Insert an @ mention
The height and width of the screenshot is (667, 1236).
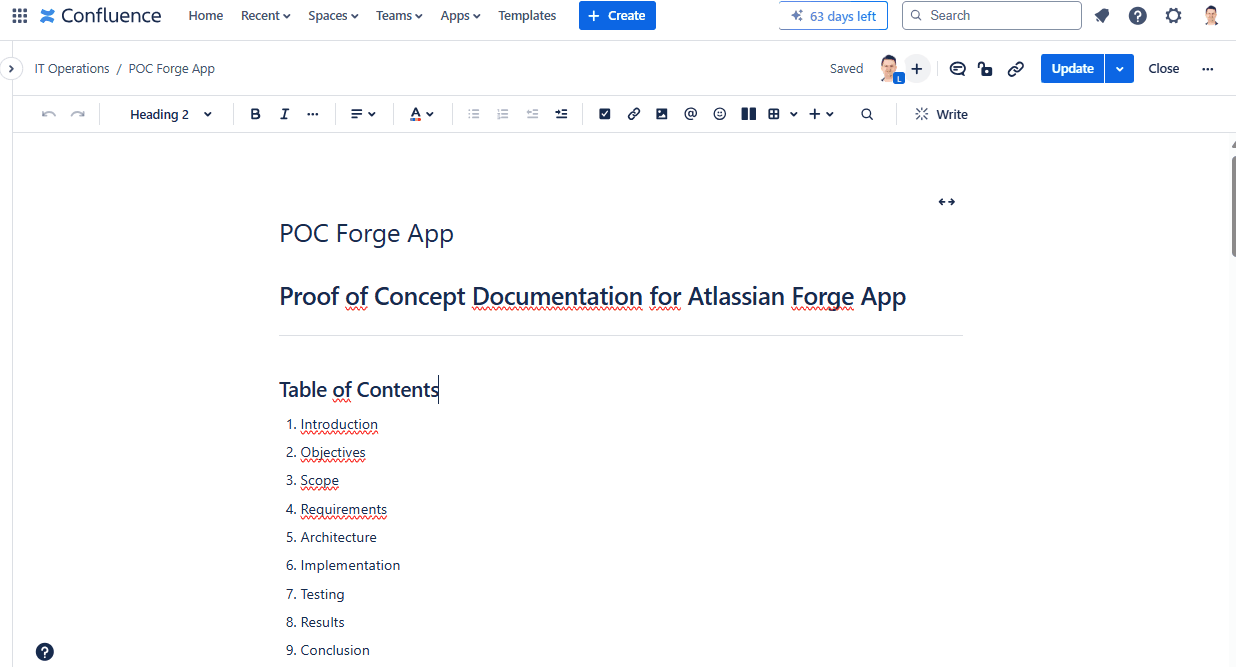click(x=690, y=114)
